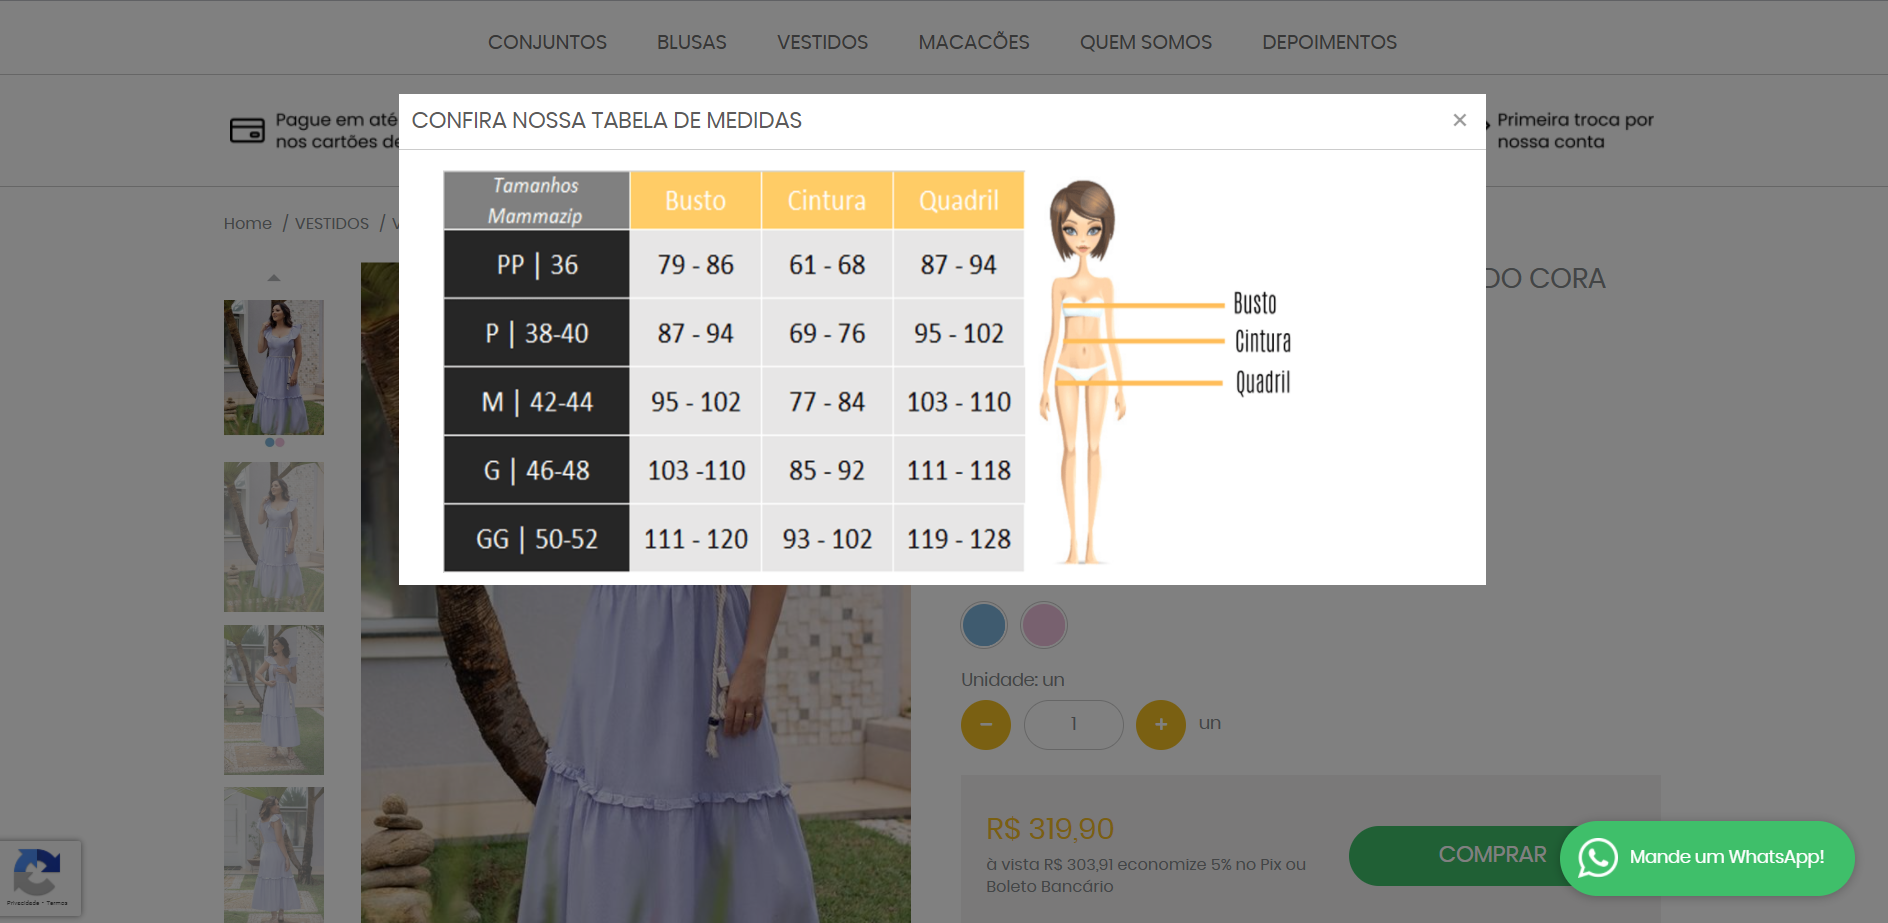Viewport: 1888px width, 923px height.
Task: Select the third dress thumbnail
Action: click(x=273, y=700)
